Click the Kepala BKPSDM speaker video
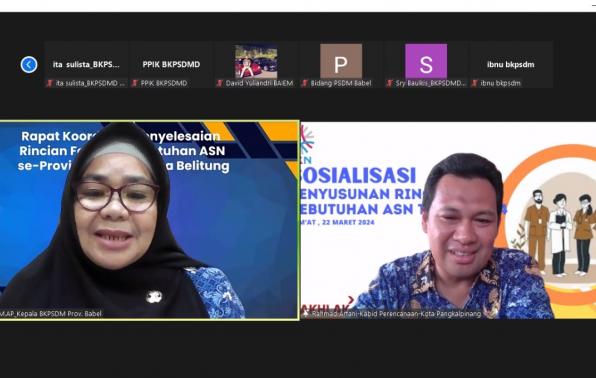596x378 pixels. pyautogui.click(x=149, y=220)
